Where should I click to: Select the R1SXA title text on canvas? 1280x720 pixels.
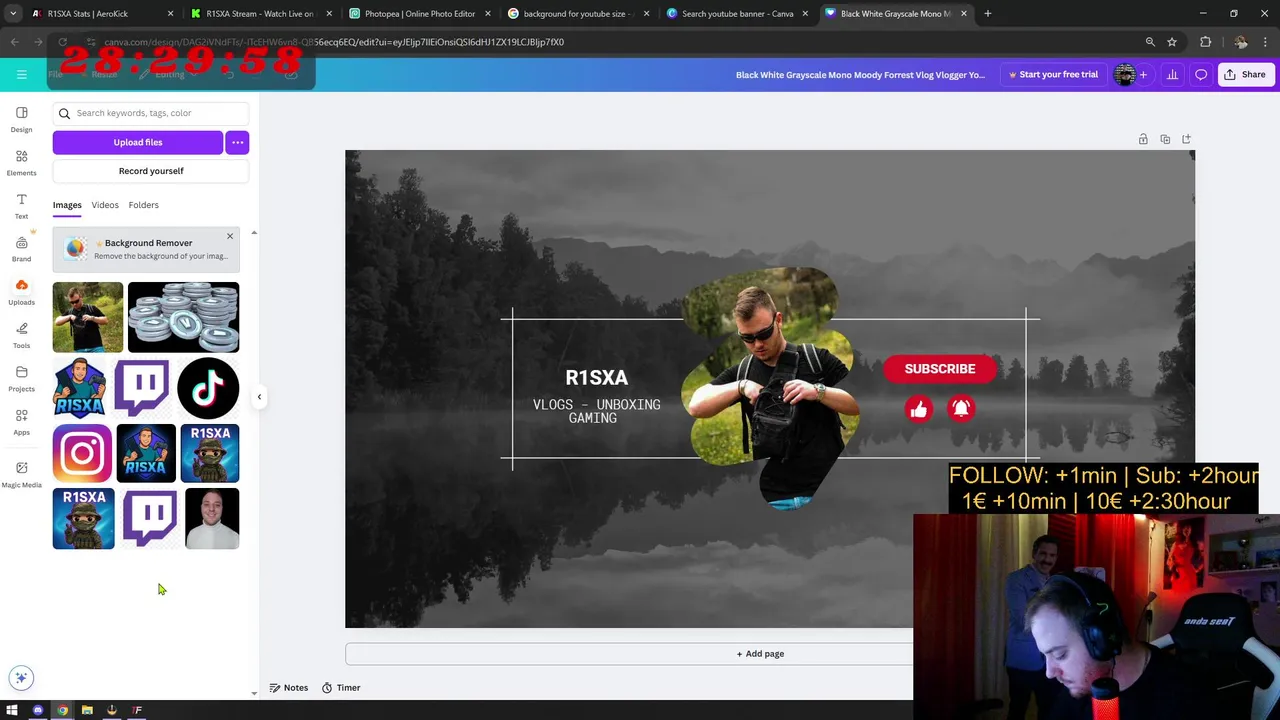coord(597,377)
